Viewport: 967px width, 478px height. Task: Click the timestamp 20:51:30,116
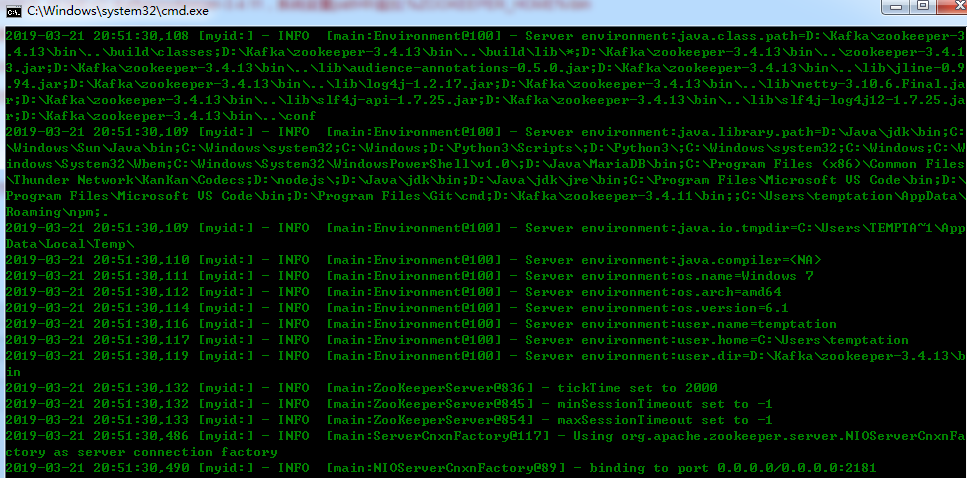(x=141, y=324)
